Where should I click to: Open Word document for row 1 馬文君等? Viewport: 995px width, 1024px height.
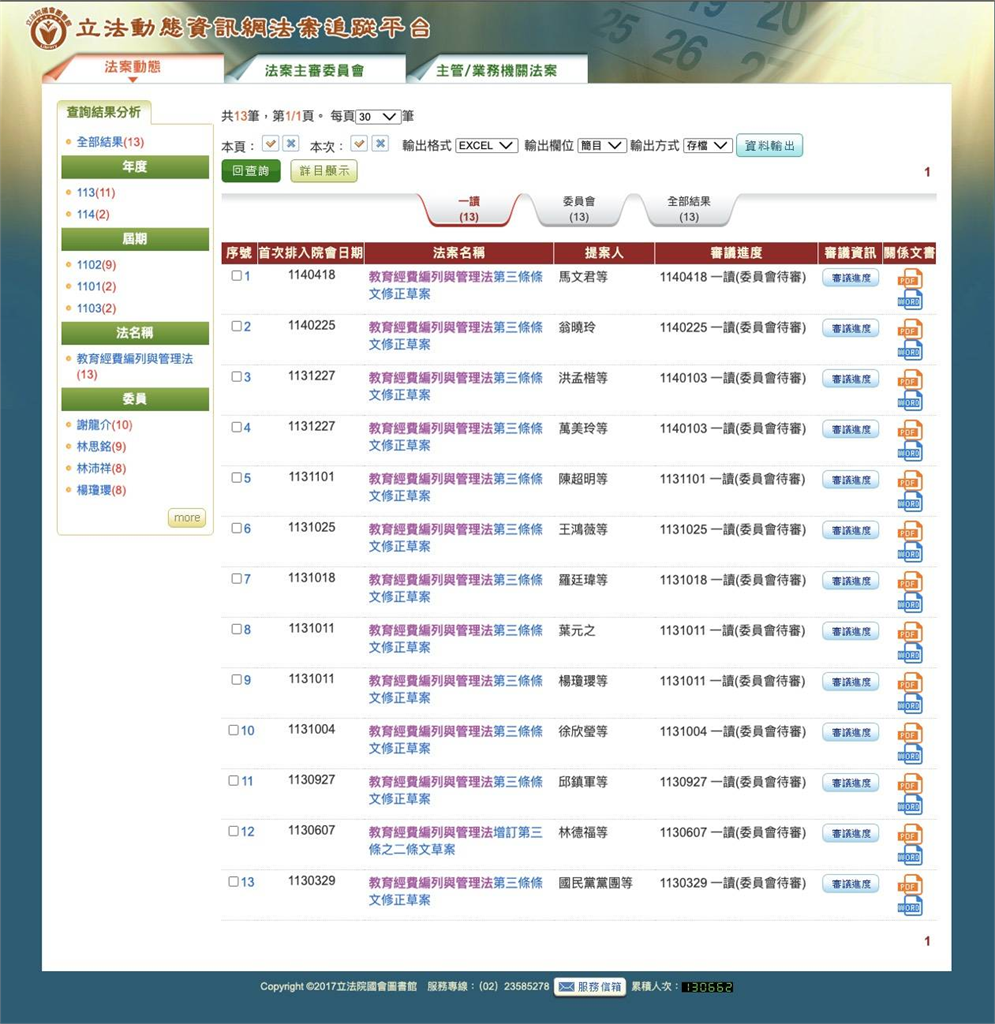909,300
